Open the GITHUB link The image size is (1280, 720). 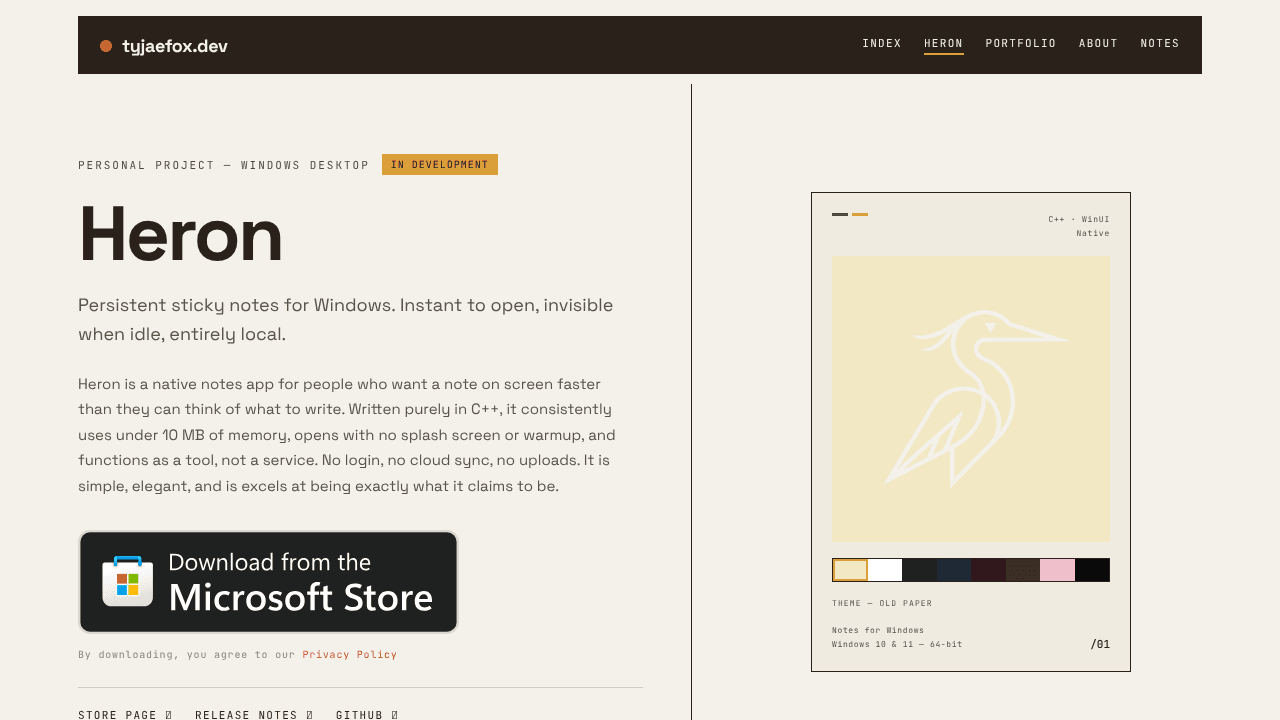tap(367, 715)
